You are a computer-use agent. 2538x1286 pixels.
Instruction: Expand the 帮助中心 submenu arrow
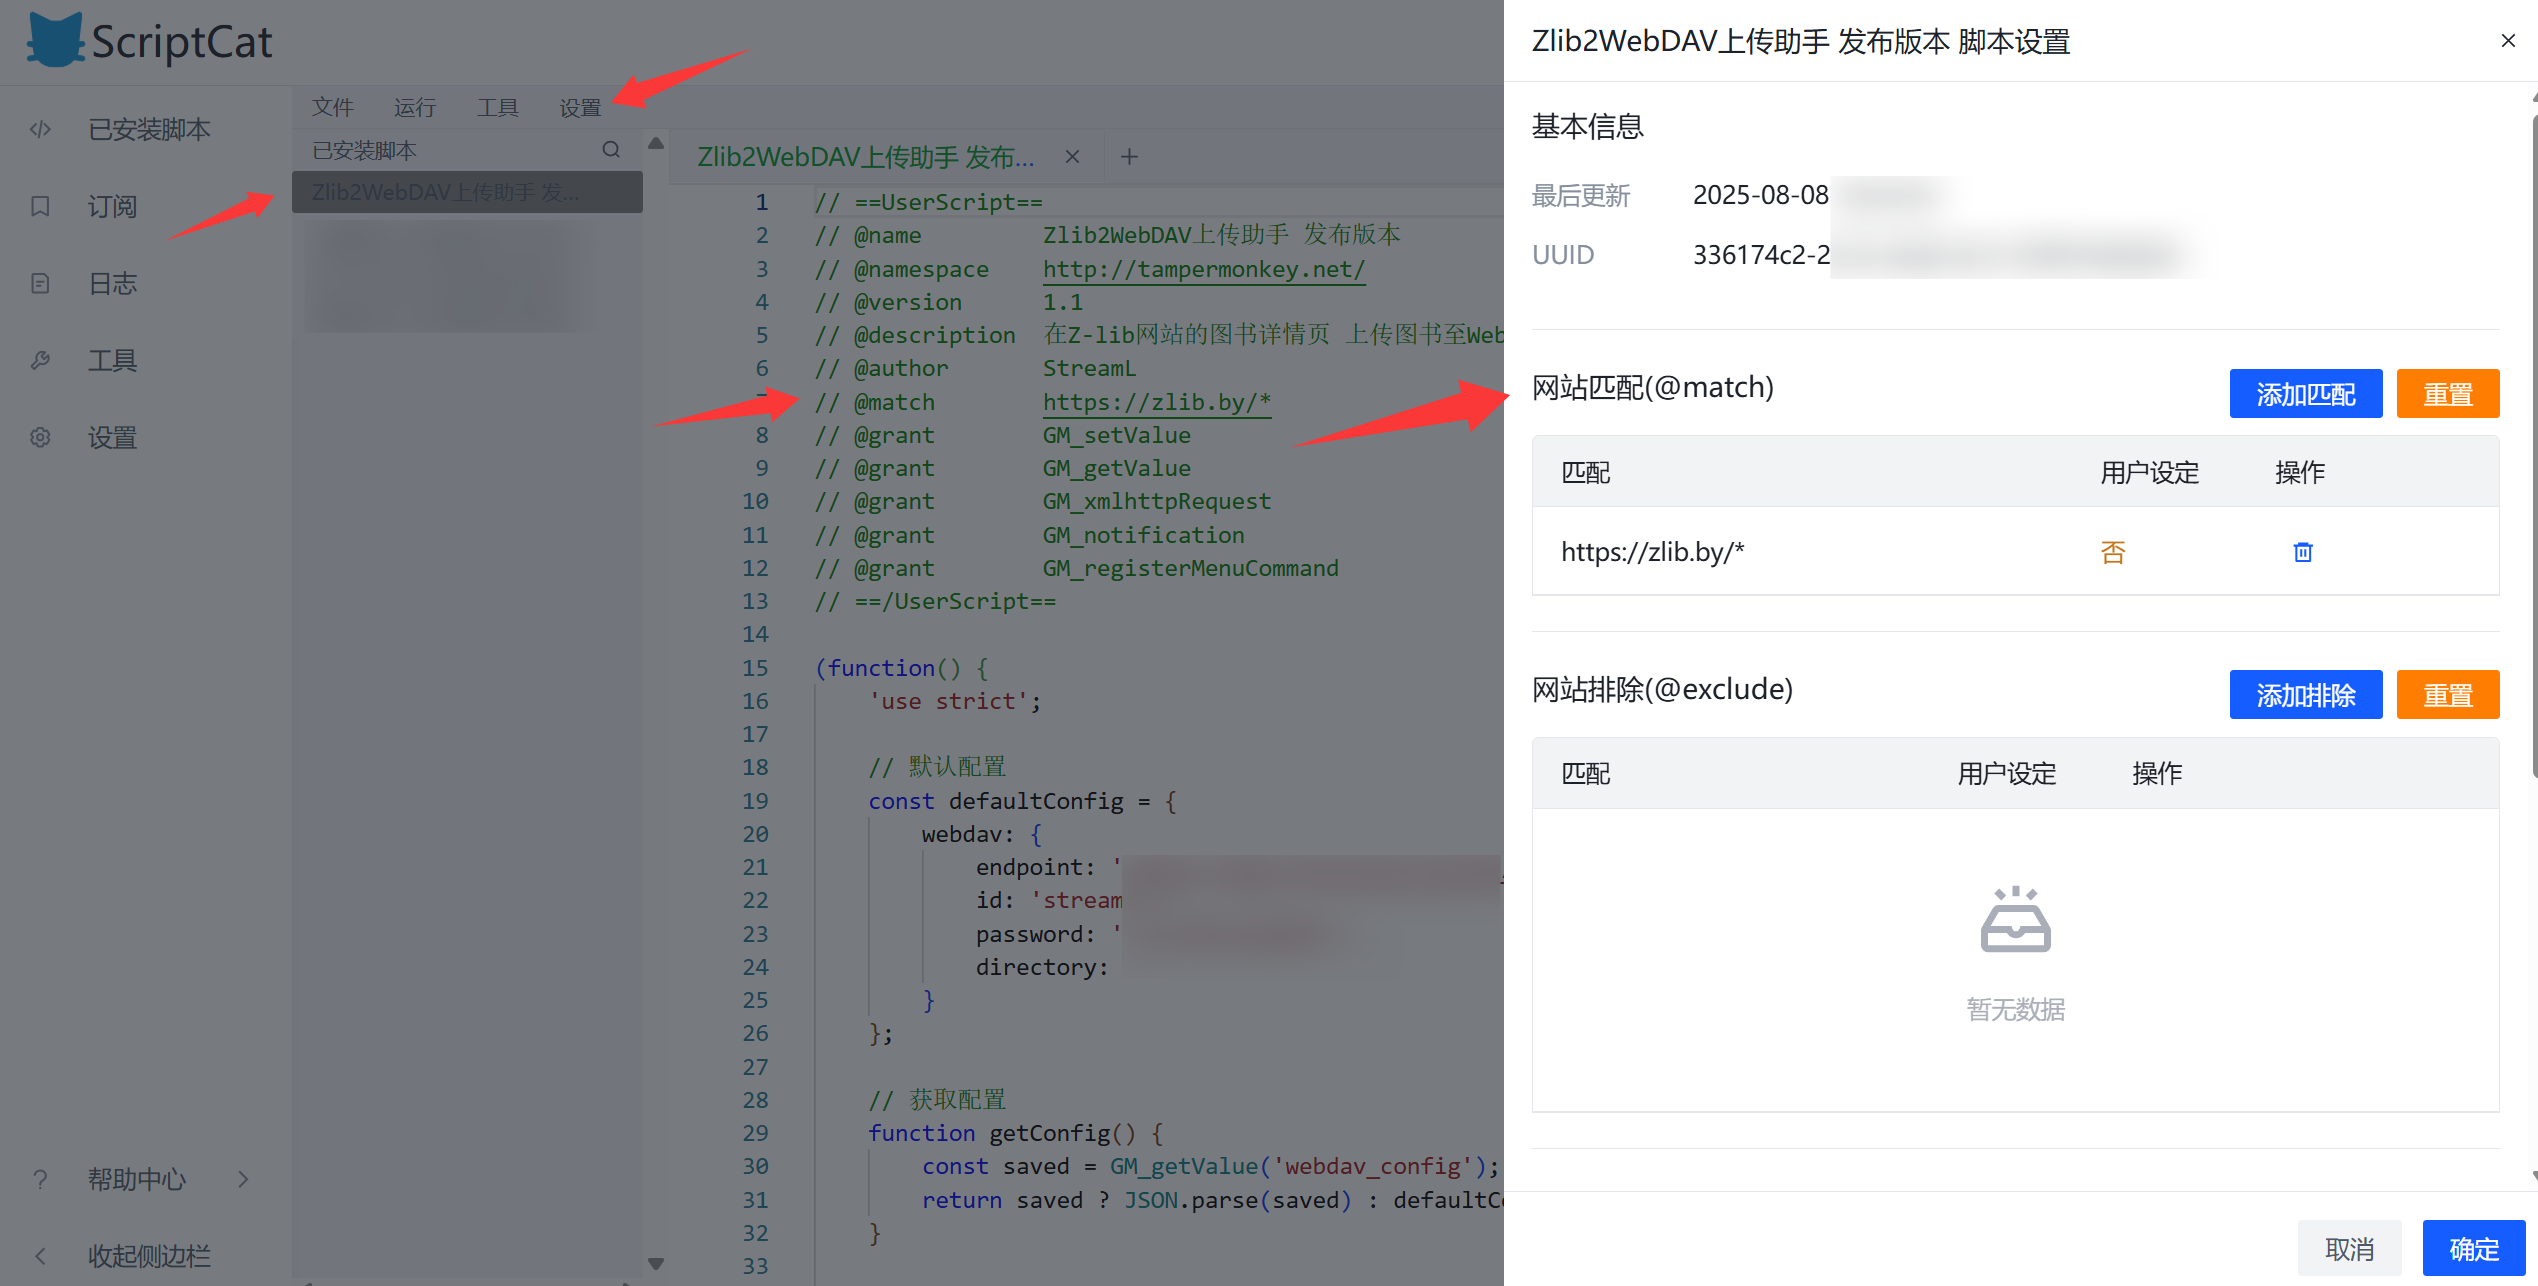(x=243, y=1179)
